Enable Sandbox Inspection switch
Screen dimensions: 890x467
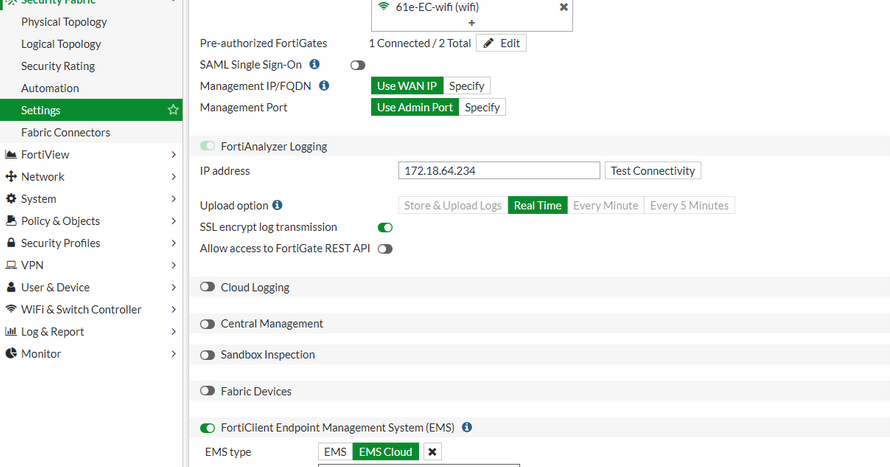(207, 355)
